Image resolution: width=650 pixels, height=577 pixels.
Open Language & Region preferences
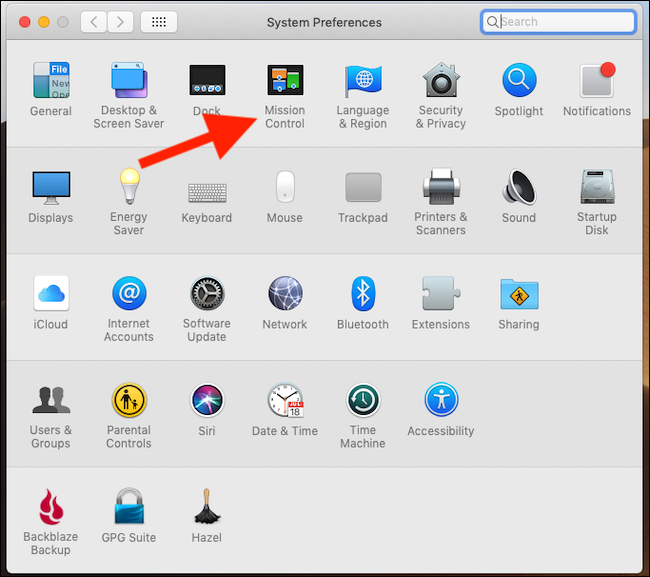[x=363, y=80]
